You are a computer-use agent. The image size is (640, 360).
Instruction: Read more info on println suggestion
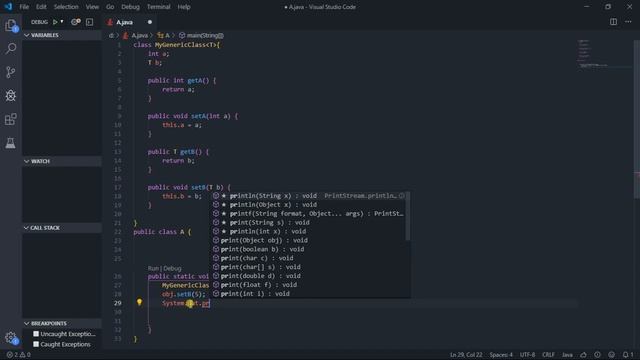point(402,196)
